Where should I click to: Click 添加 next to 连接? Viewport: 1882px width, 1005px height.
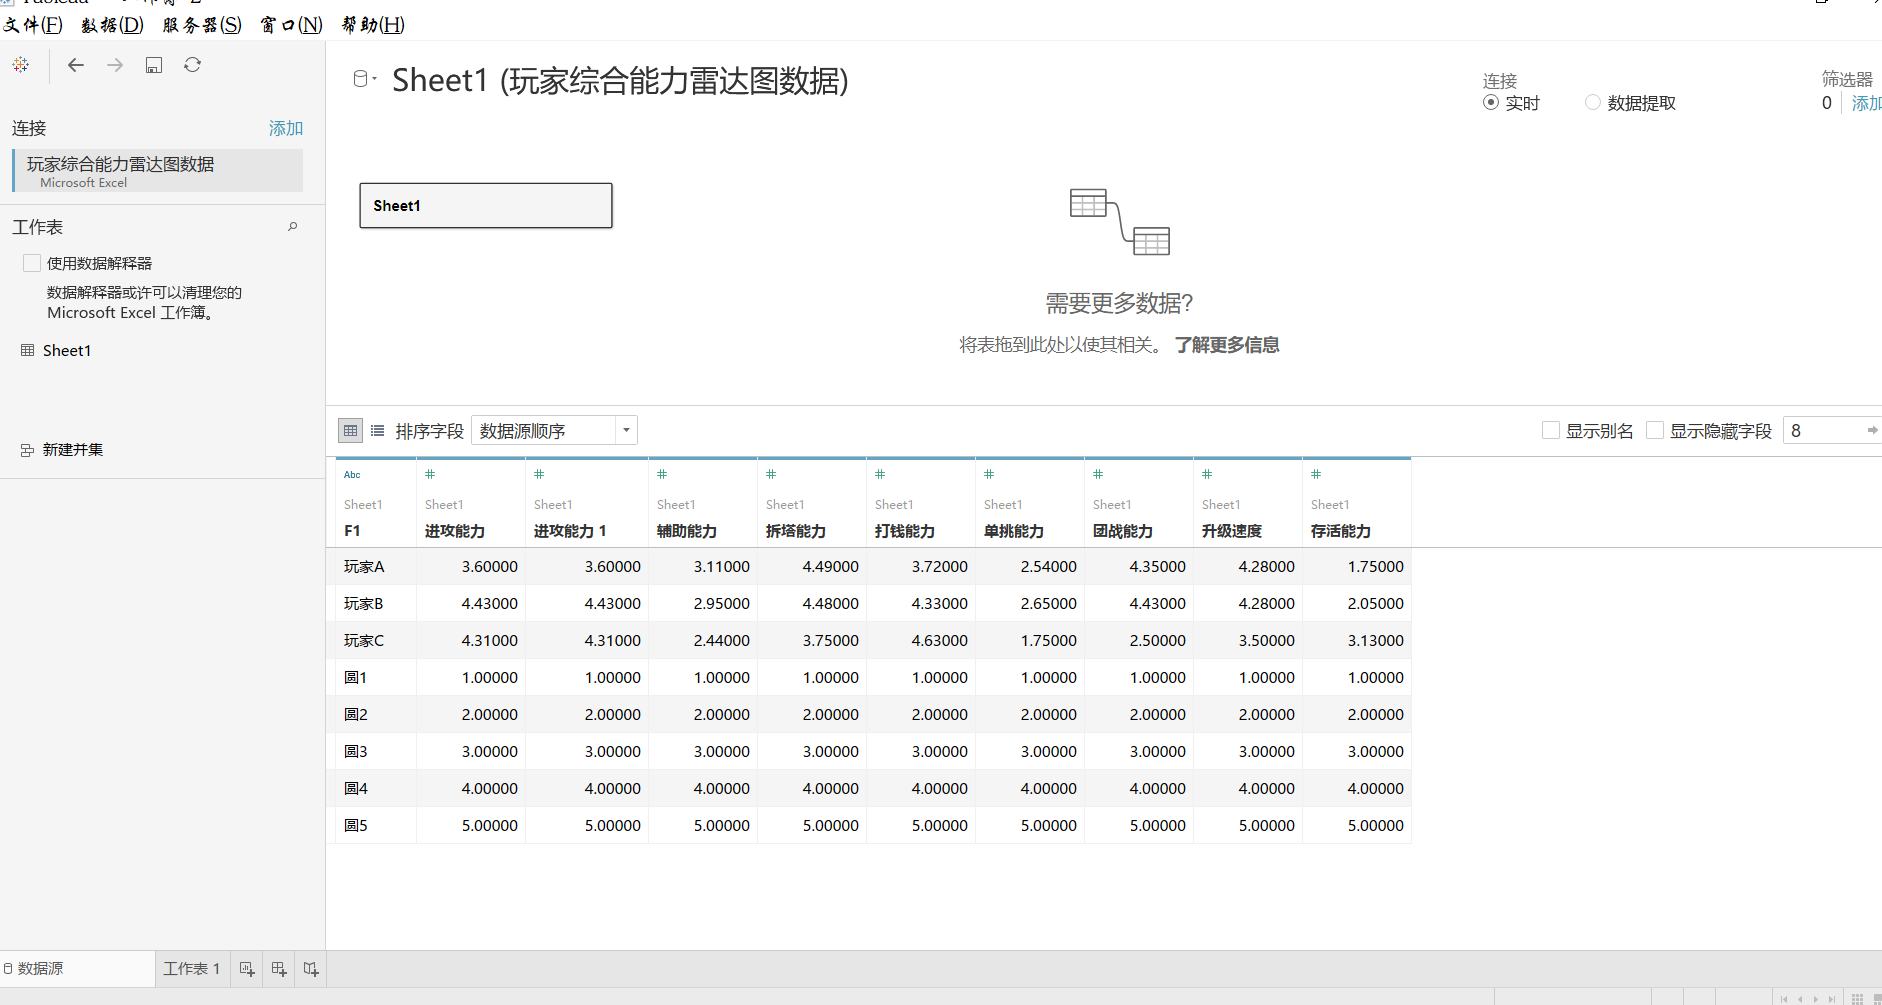click(x=286, y=128)
